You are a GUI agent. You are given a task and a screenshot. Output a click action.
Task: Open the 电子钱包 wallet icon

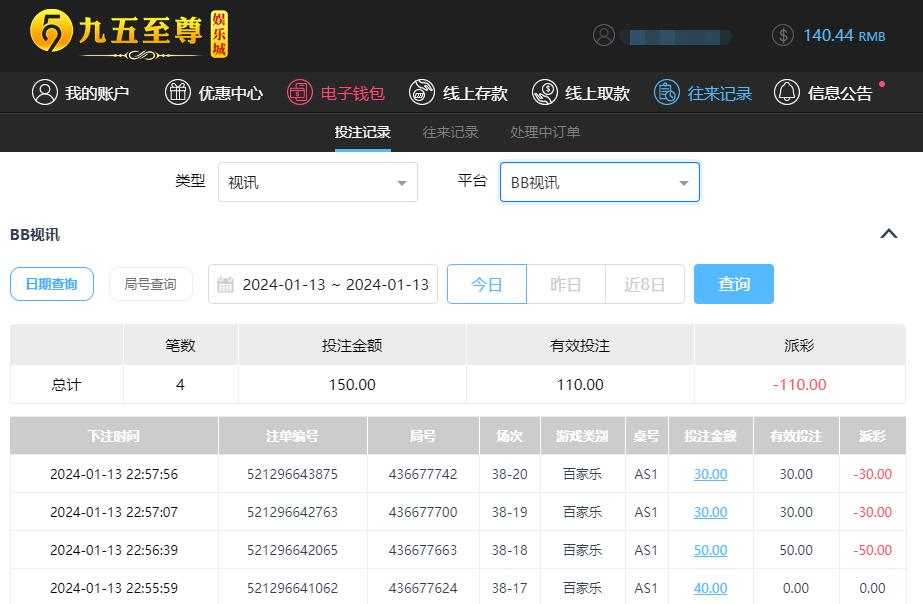(x=299, y=93)
